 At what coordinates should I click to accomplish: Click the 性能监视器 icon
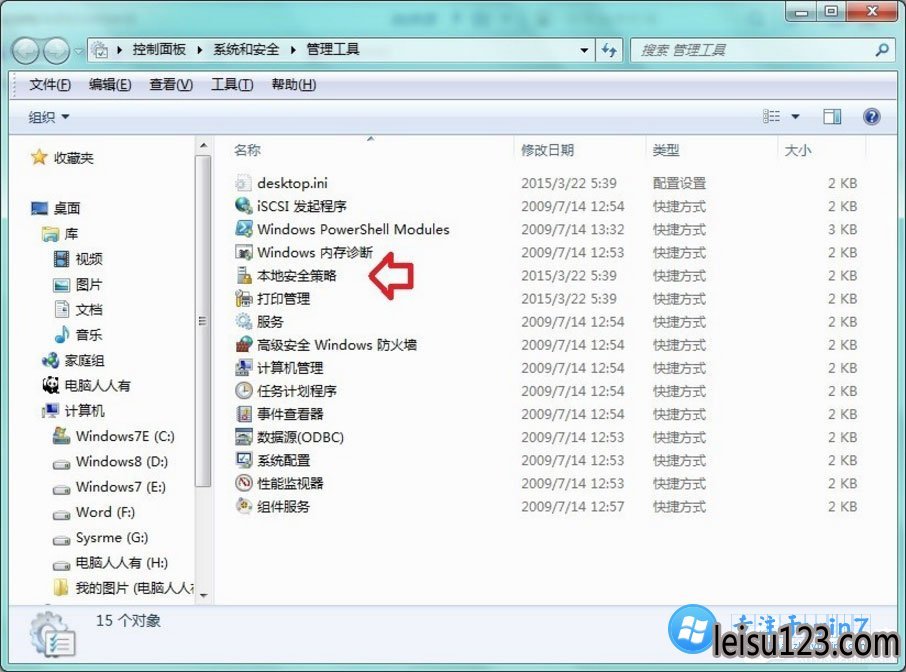[x=243, y=483]
